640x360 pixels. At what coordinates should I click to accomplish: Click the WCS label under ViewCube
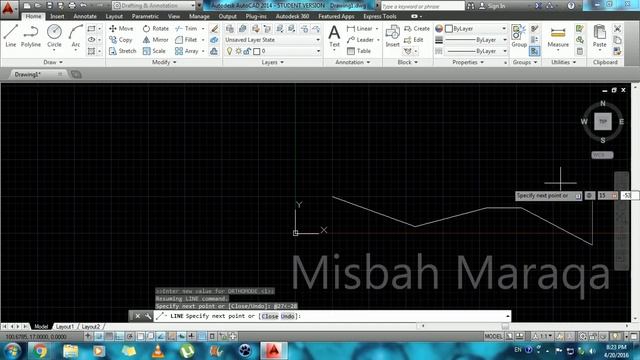(x=602, y=155)
